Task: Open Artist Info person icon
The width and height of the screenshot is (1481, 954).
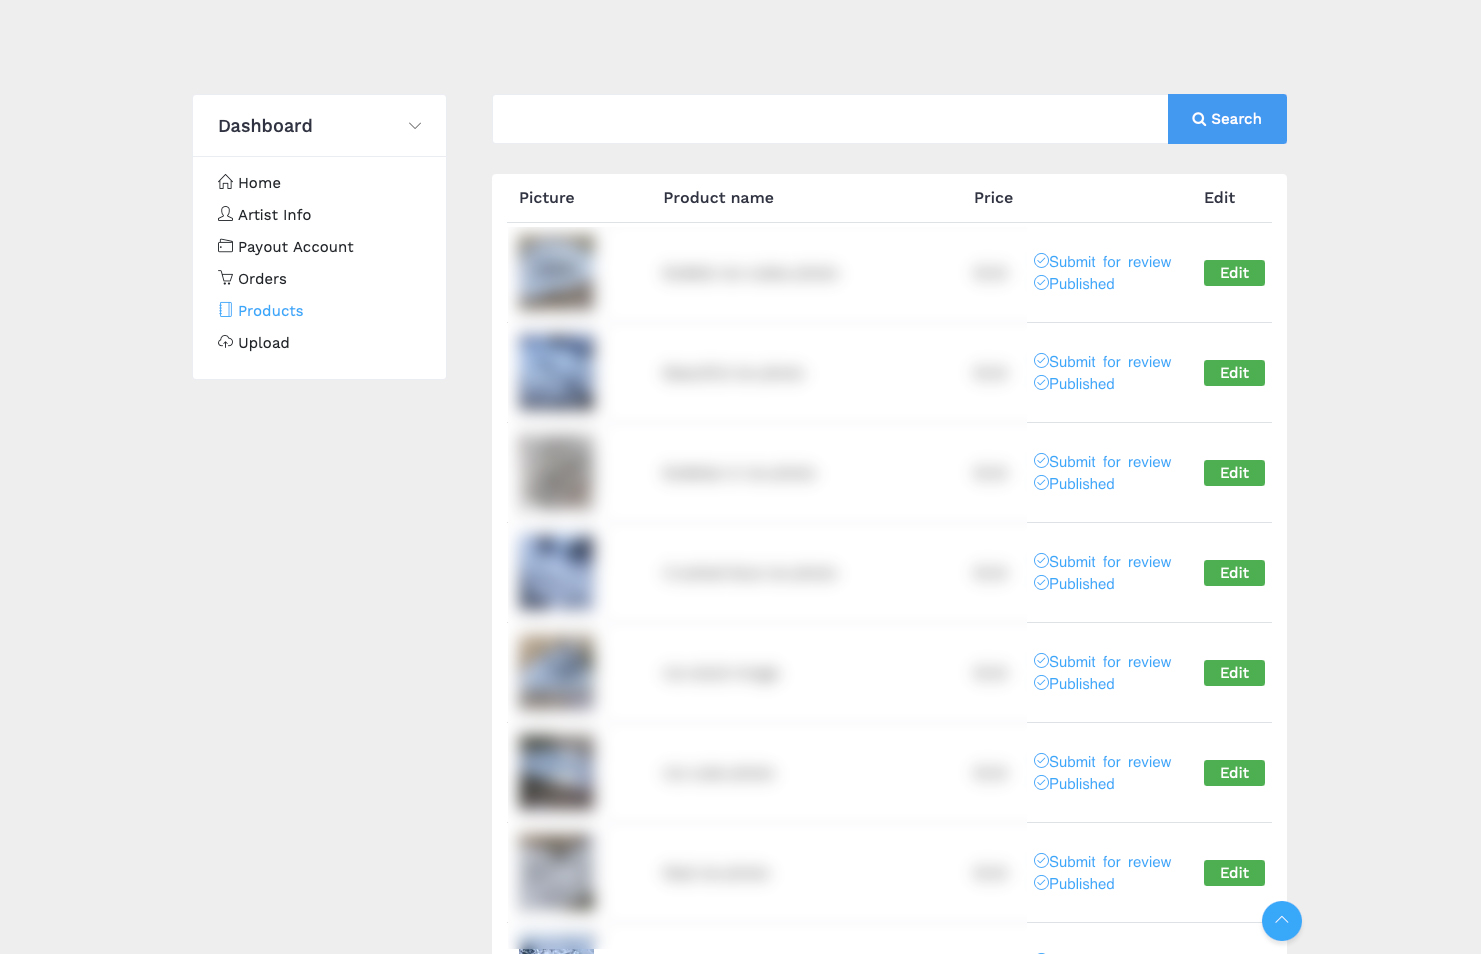Action: tap(225, 214)
